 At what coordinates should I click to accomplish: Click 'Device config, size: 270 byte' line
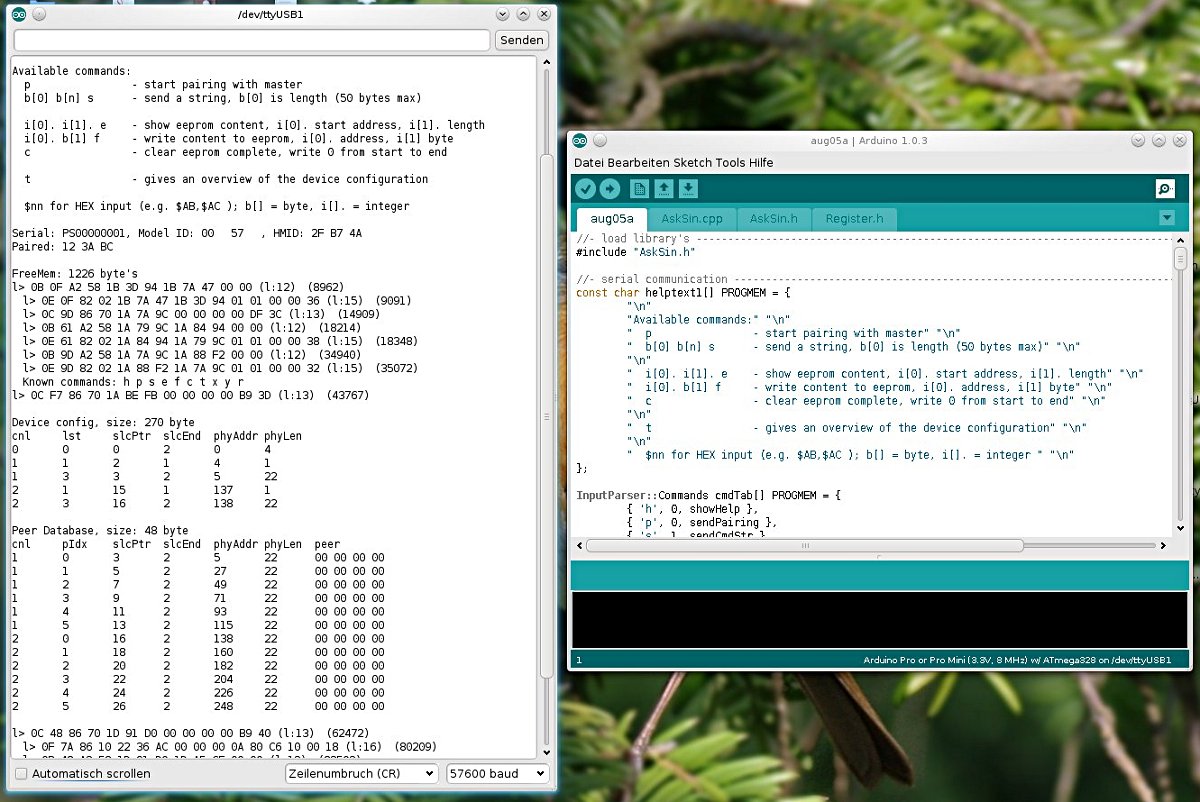coord(103,422)
